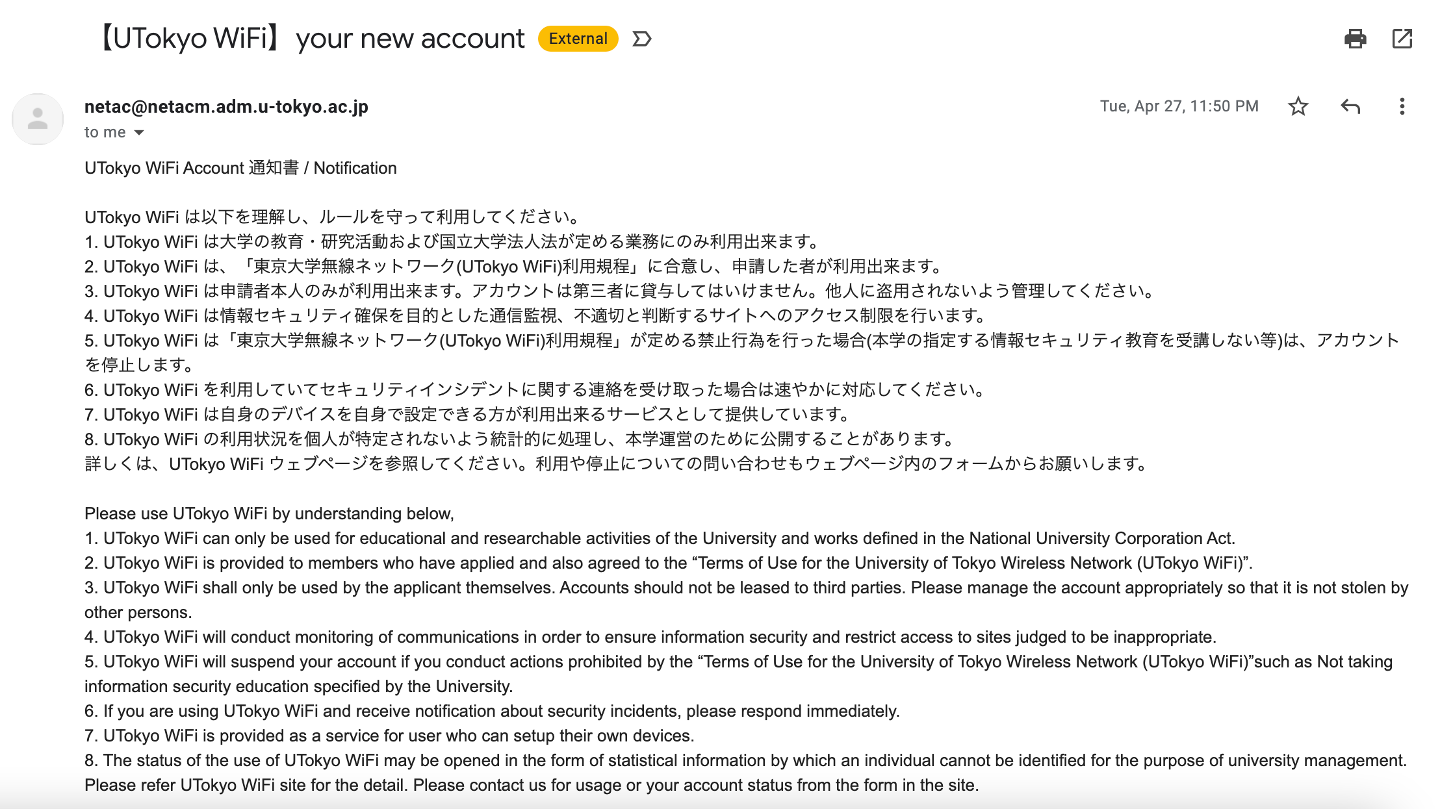Click the 'to me' recipient text
This screenshot has height=810, width=1440.
105,132
